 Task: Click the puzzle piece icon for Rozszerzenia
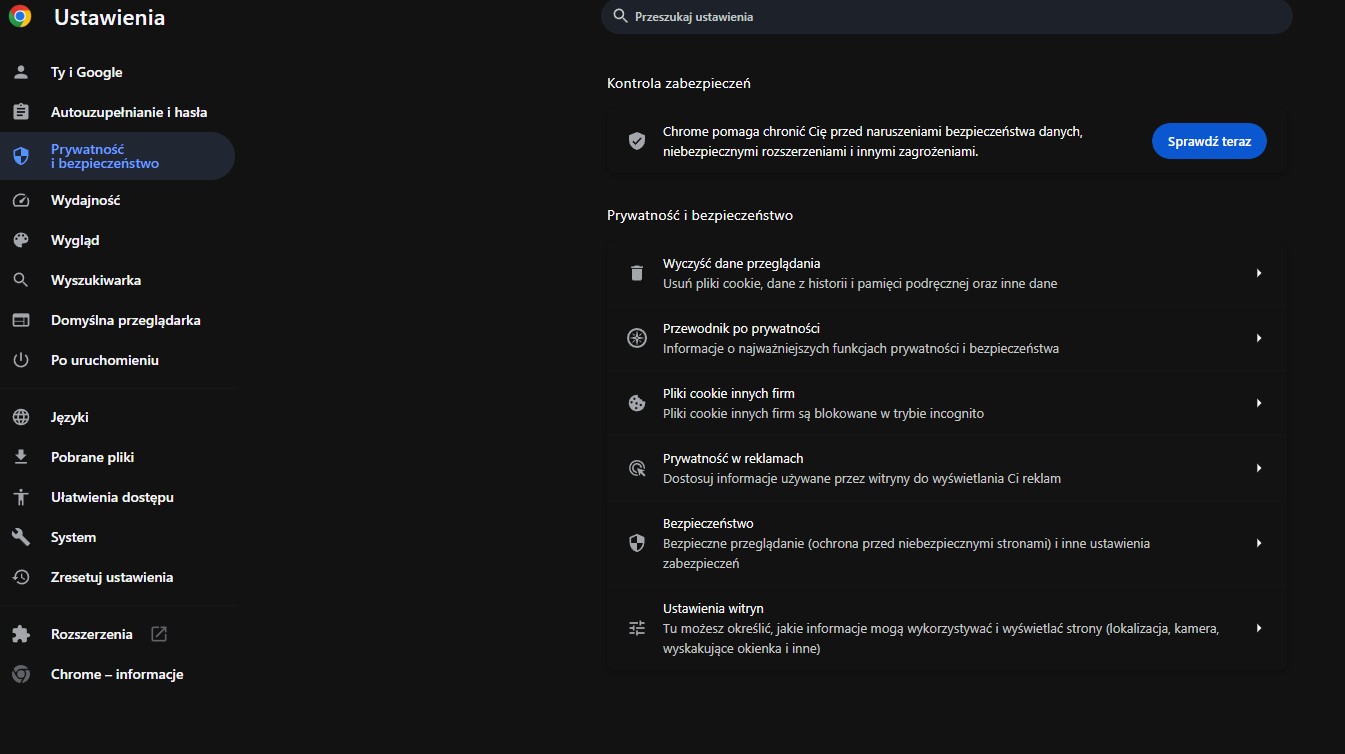(21, 634)
